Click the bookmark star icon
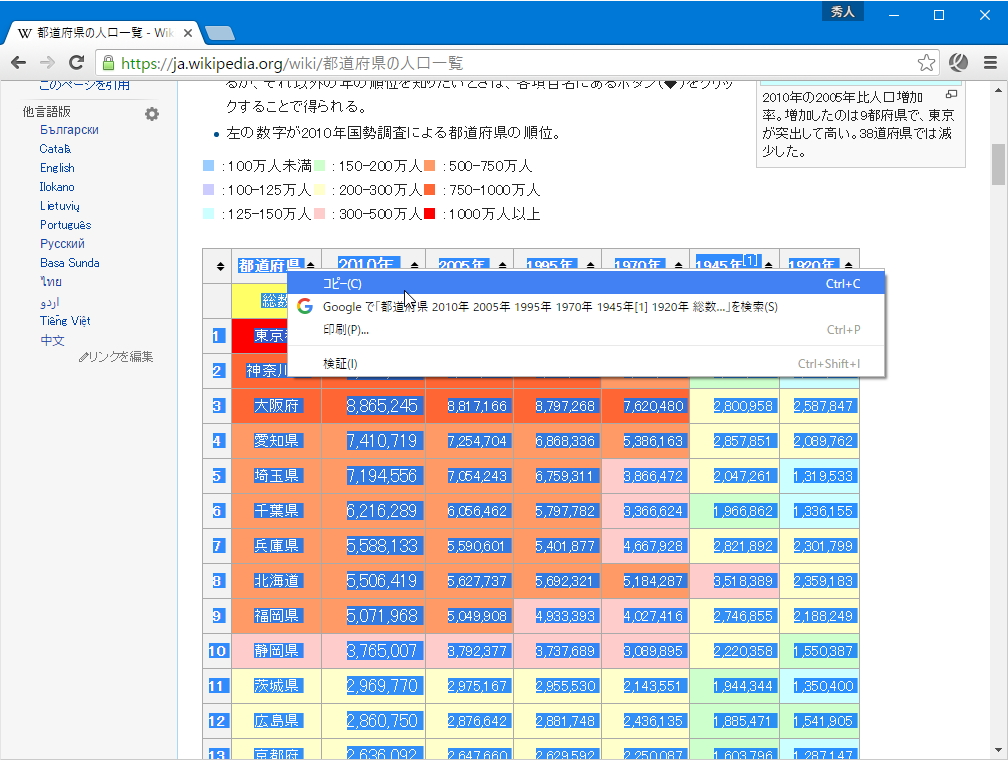 (926, 61)
